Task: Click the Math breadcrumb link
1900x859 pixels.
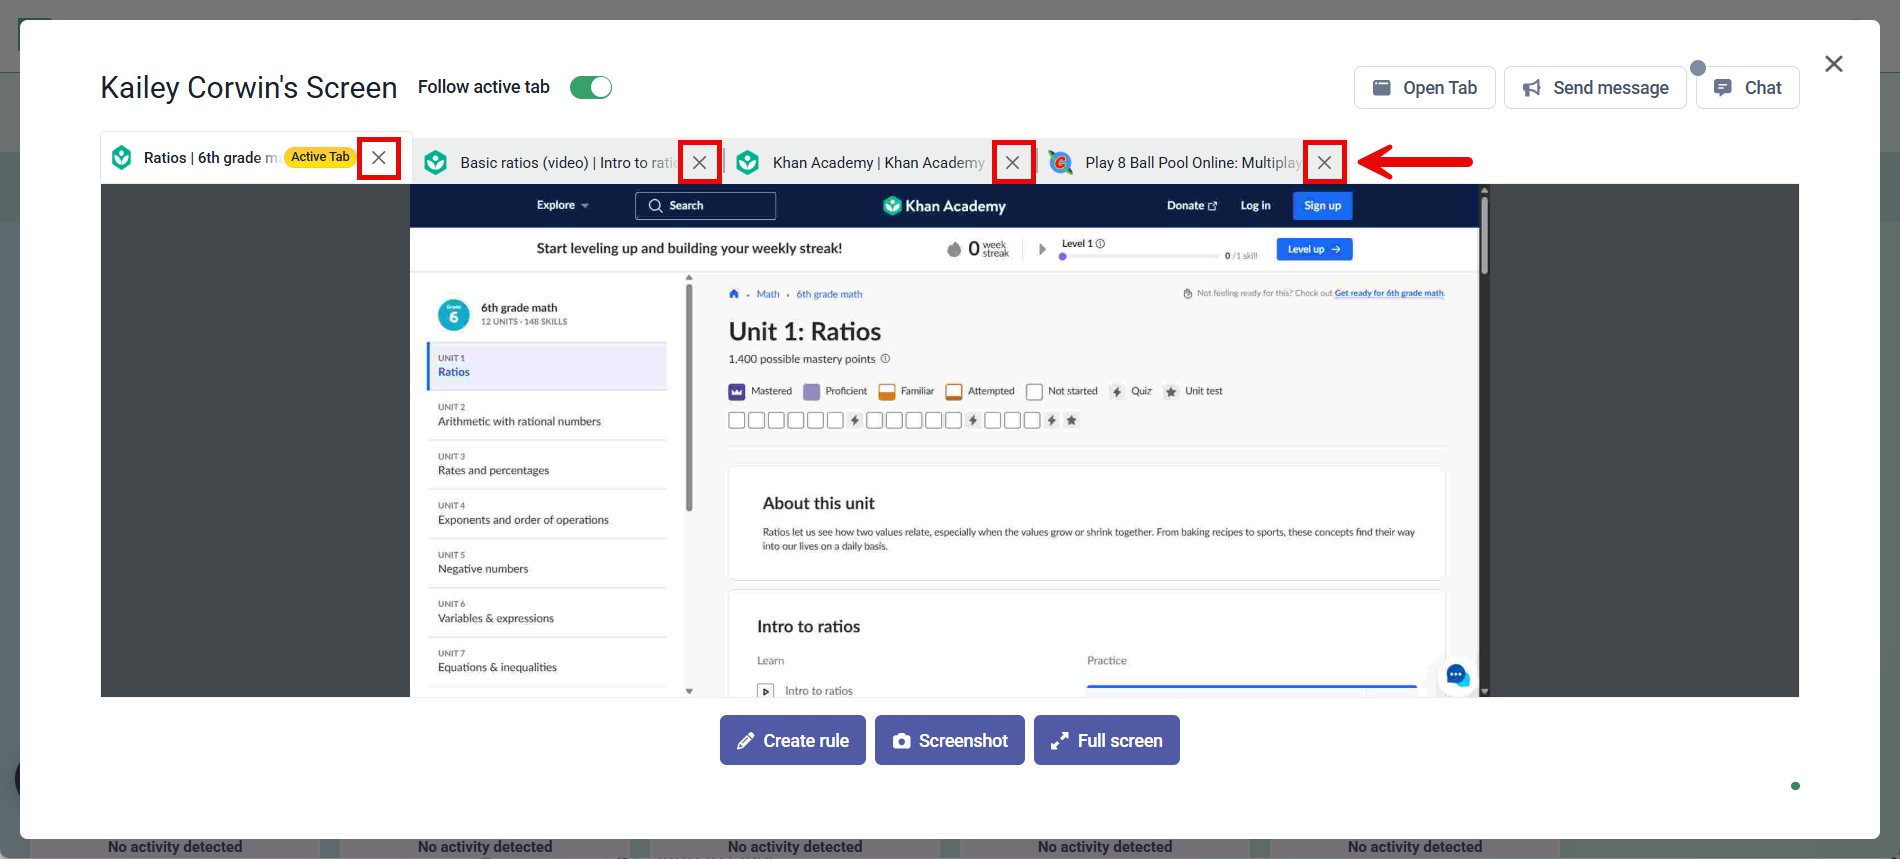Action: (768, 294)
